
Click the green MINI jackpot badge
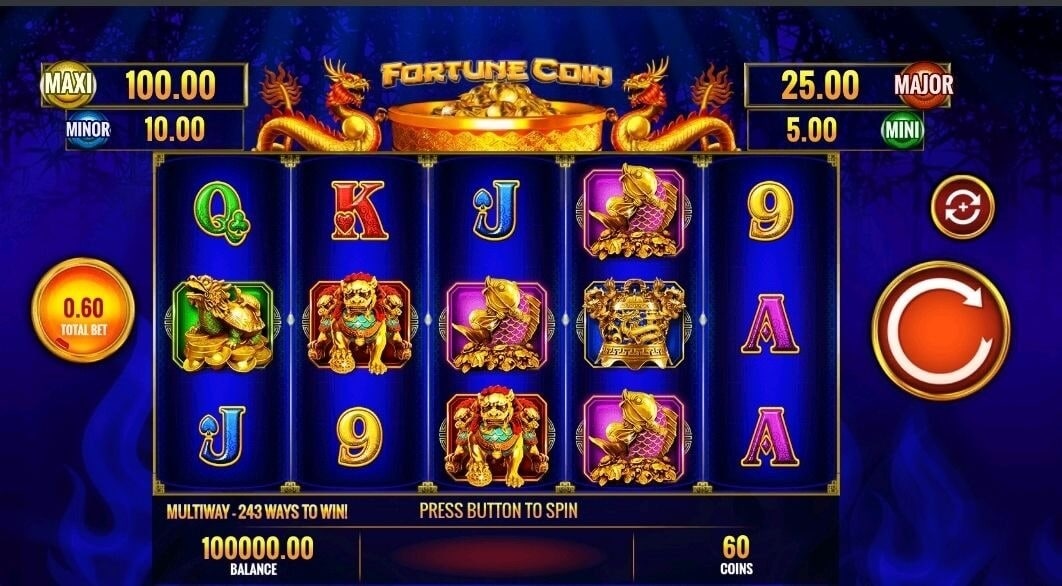tap(903, 130)
